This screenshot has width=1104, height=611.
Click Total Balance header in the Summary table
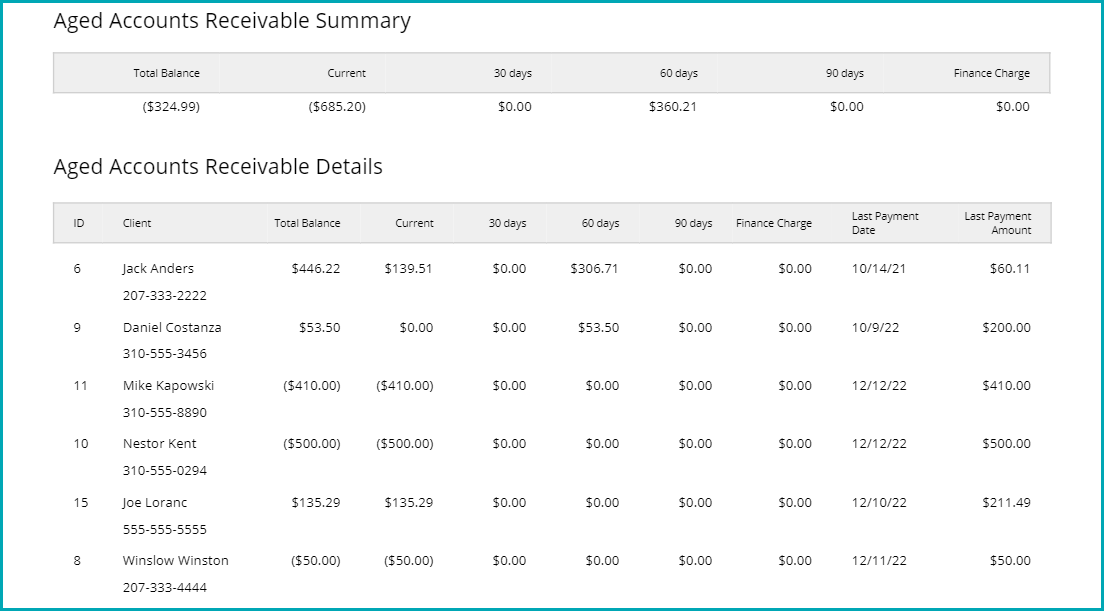click(x=166, y=73)
